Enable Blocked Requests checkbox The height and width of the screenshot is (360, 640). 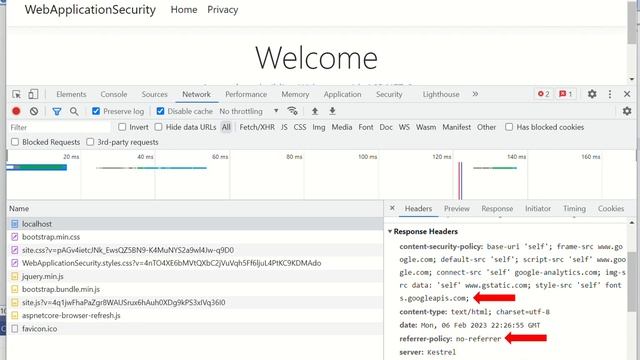(15, 142)
